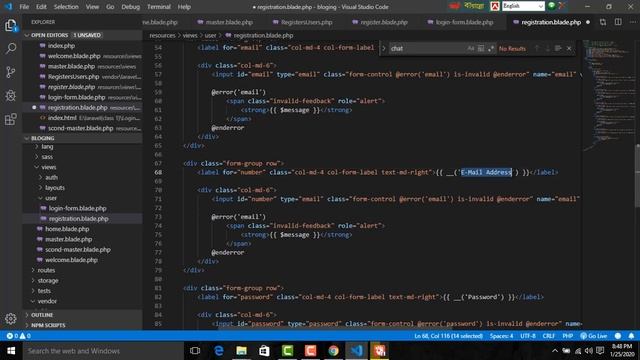Image resolution: width=640 pixels, height=360 pixels.
Task: Expand the layouts folder
Action: coord(55,188)
